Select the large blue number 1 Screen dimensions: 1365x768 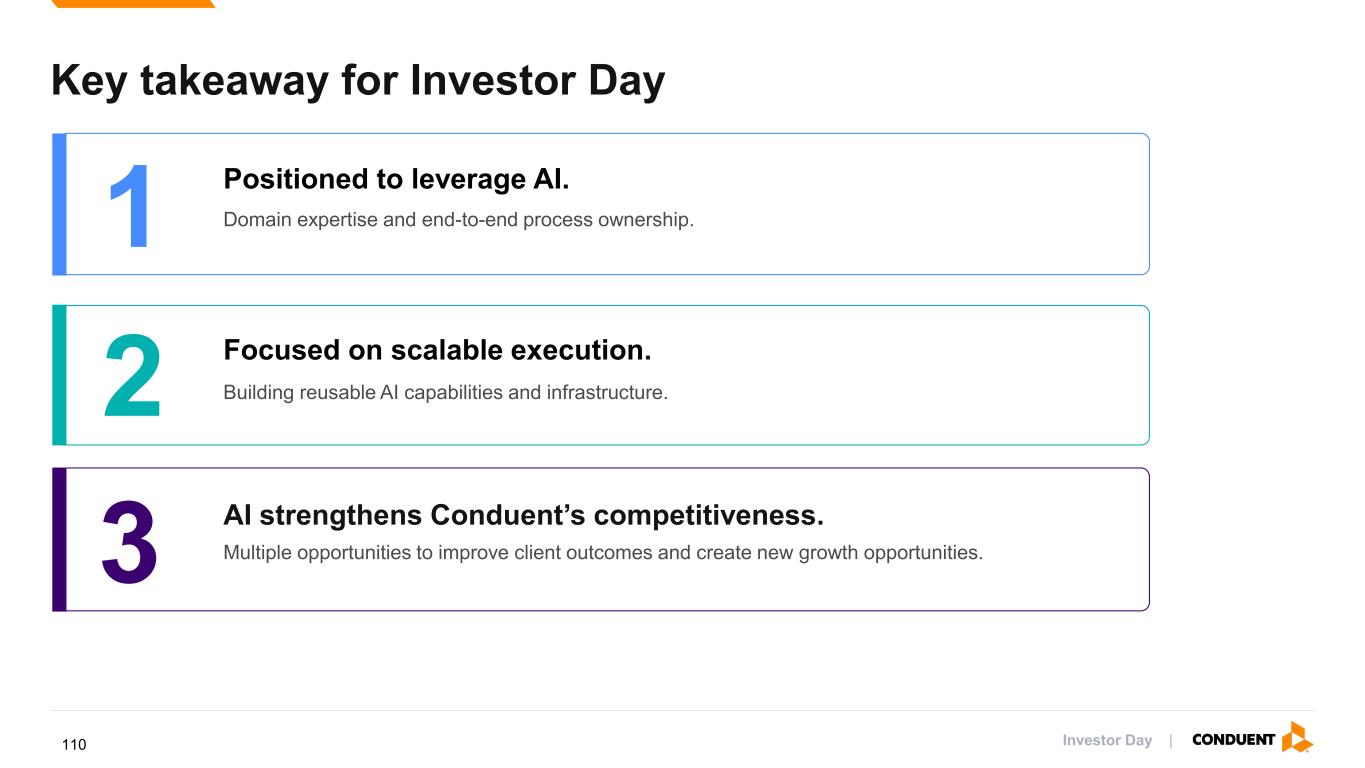click(x=130, y=207)
